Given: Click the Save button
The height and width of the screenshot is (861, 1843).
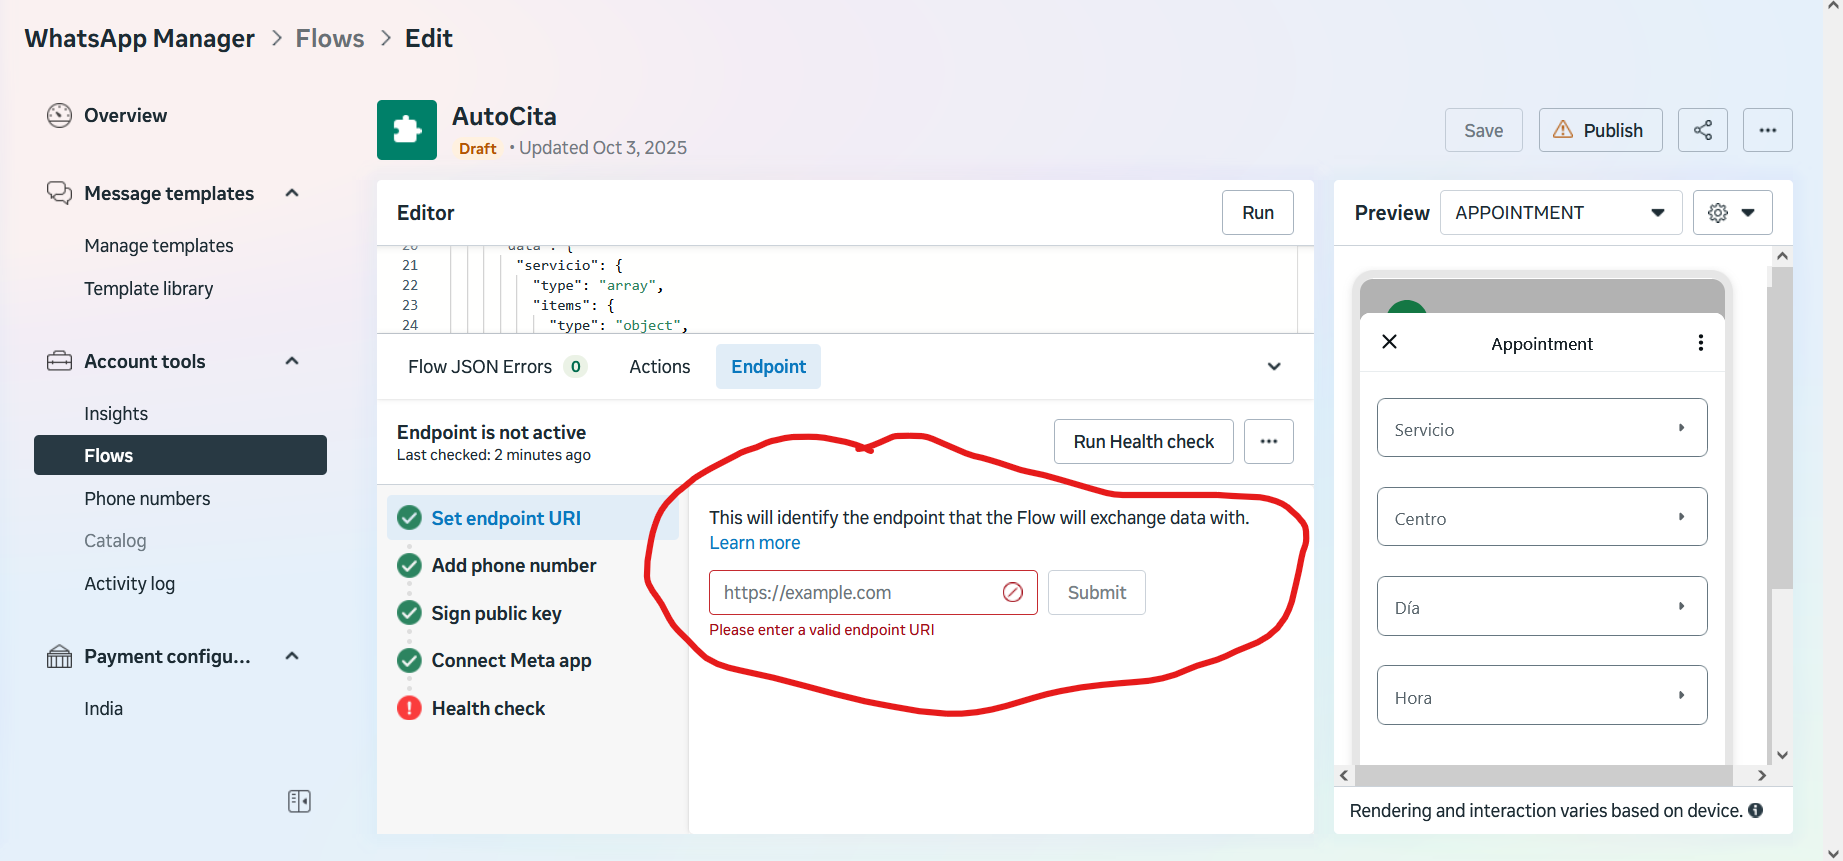Looking at the screenshot, I should (1484, 130).
